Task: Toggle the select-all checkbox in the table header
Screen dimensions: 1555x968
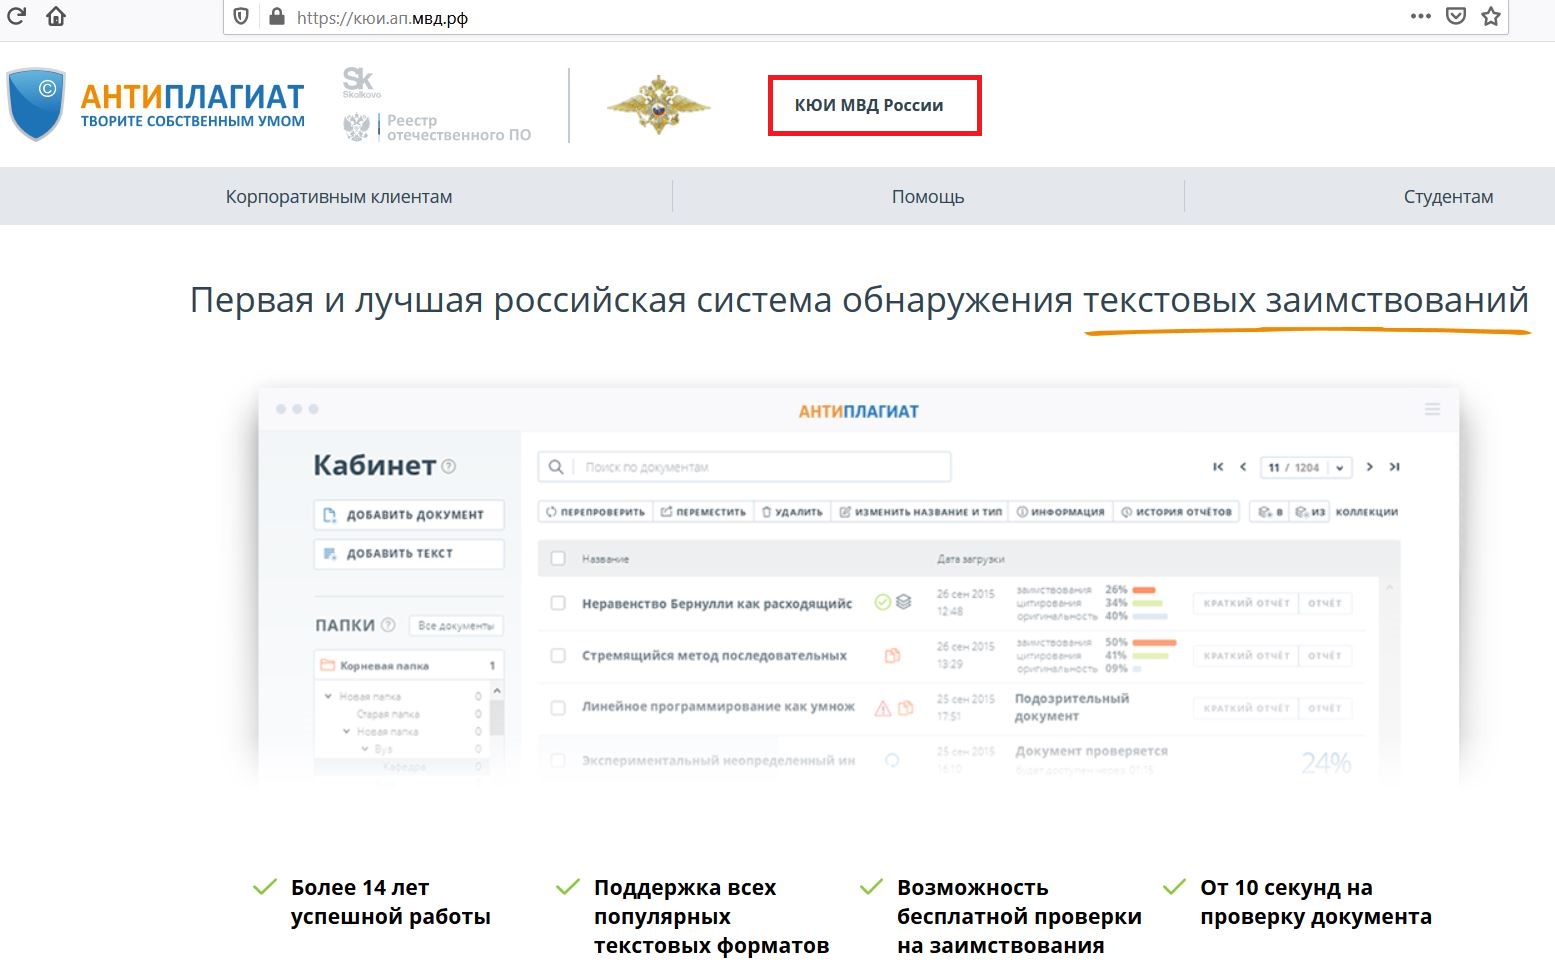Action: click(558, 559)
